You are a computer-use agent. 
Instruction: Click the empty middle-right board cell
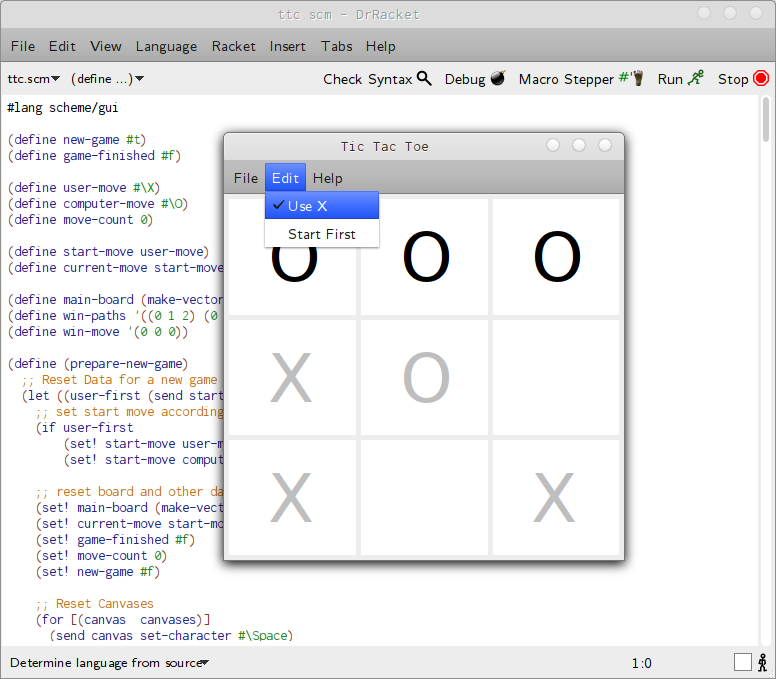[556, 378]
